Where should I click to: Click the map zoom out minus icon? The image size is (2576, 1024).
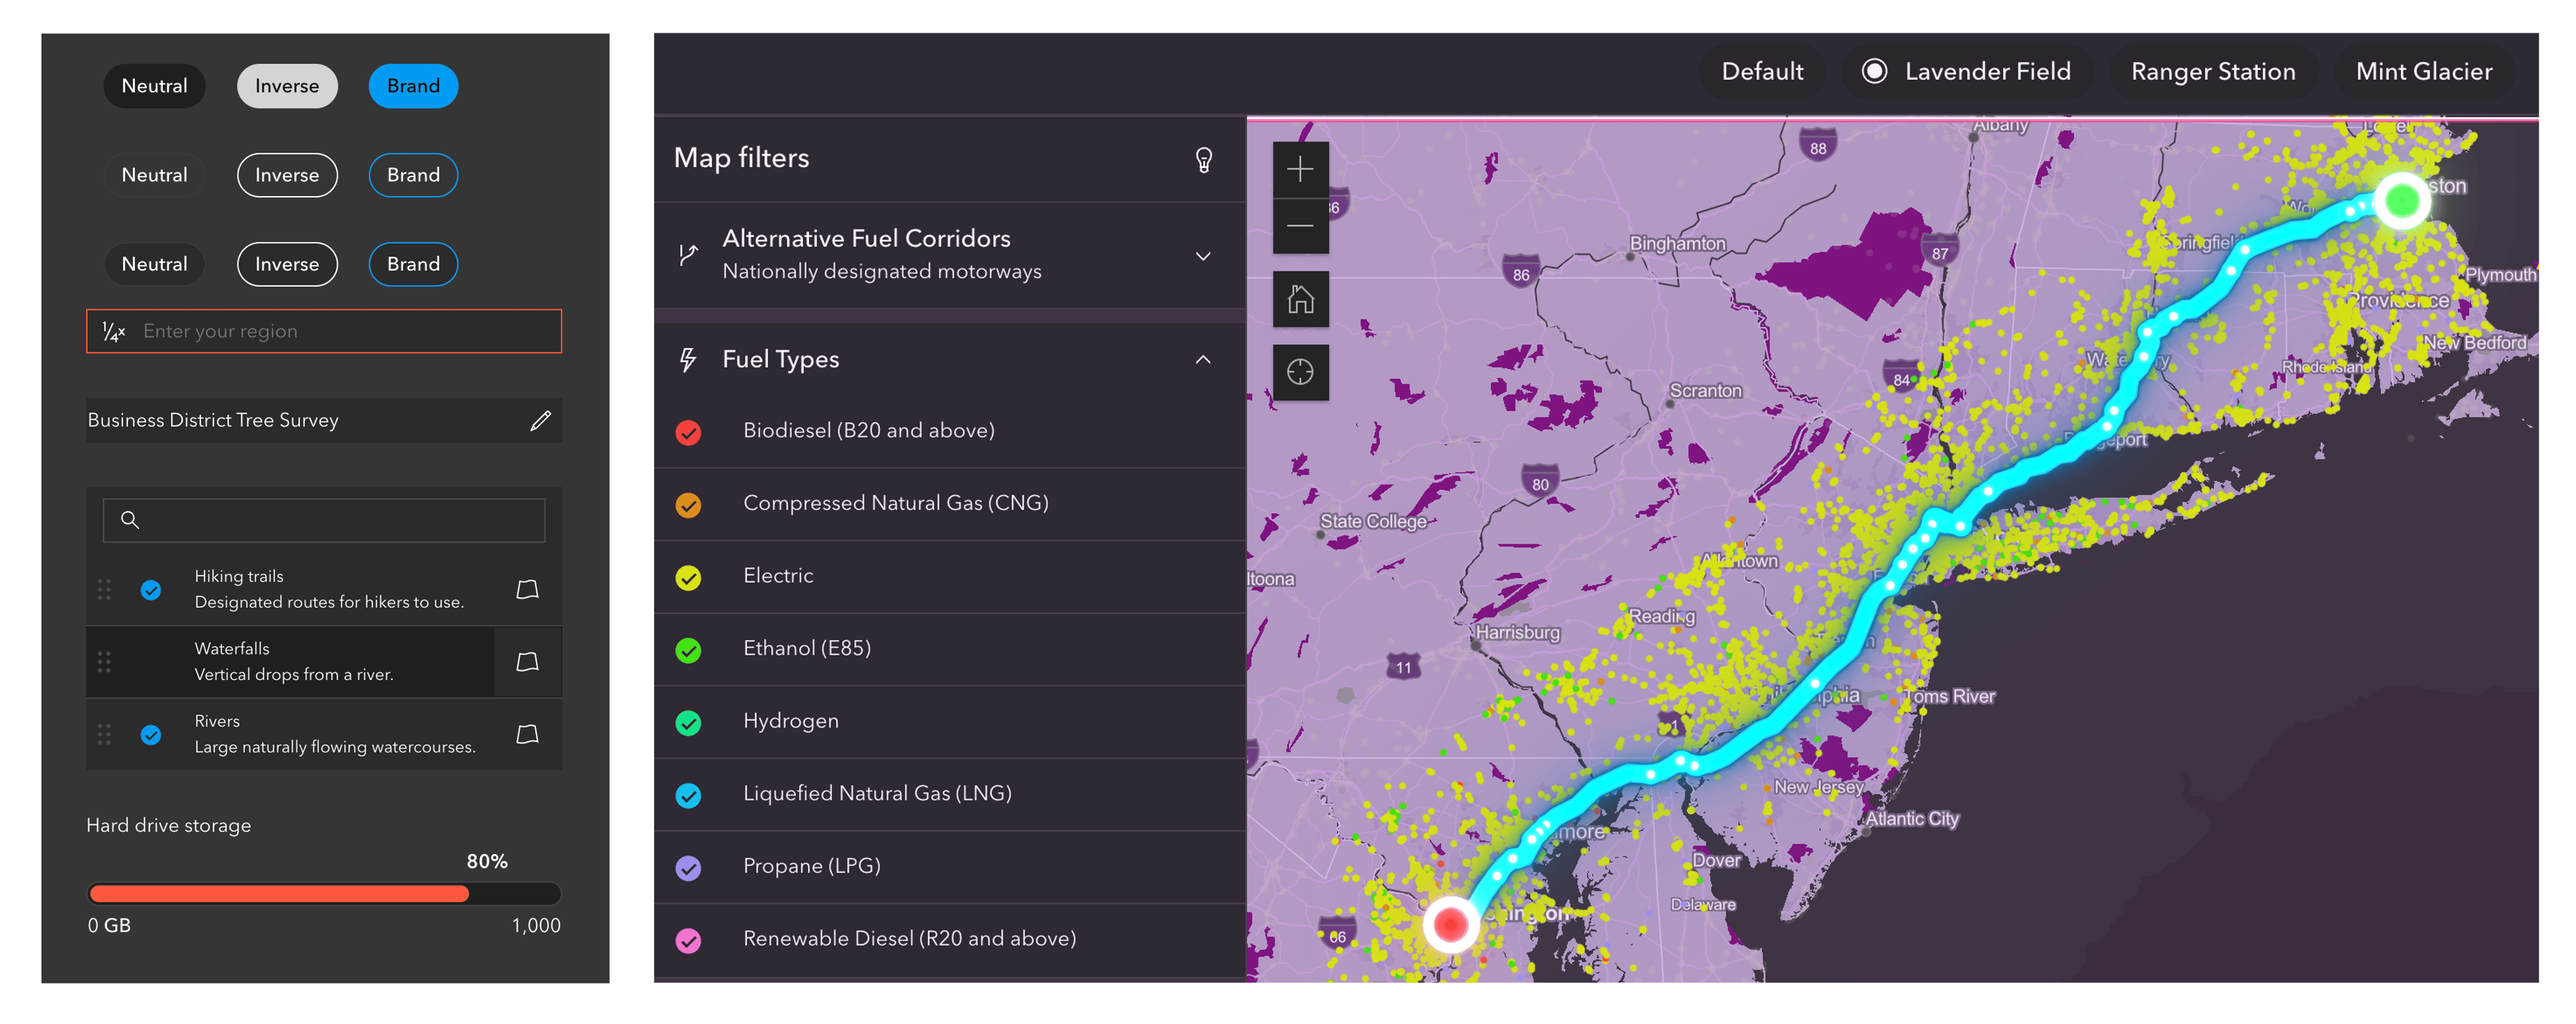pos(1300,226)
